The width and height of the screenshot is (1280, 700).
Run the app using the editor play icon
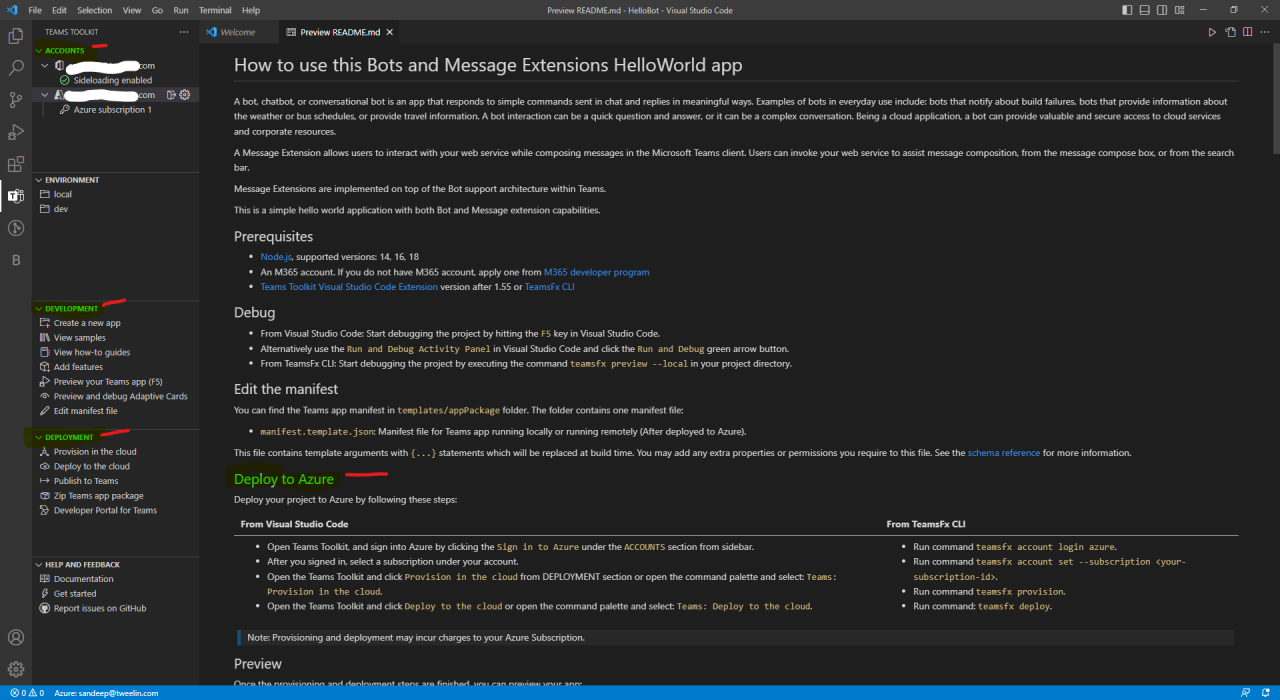point(1212,31)
